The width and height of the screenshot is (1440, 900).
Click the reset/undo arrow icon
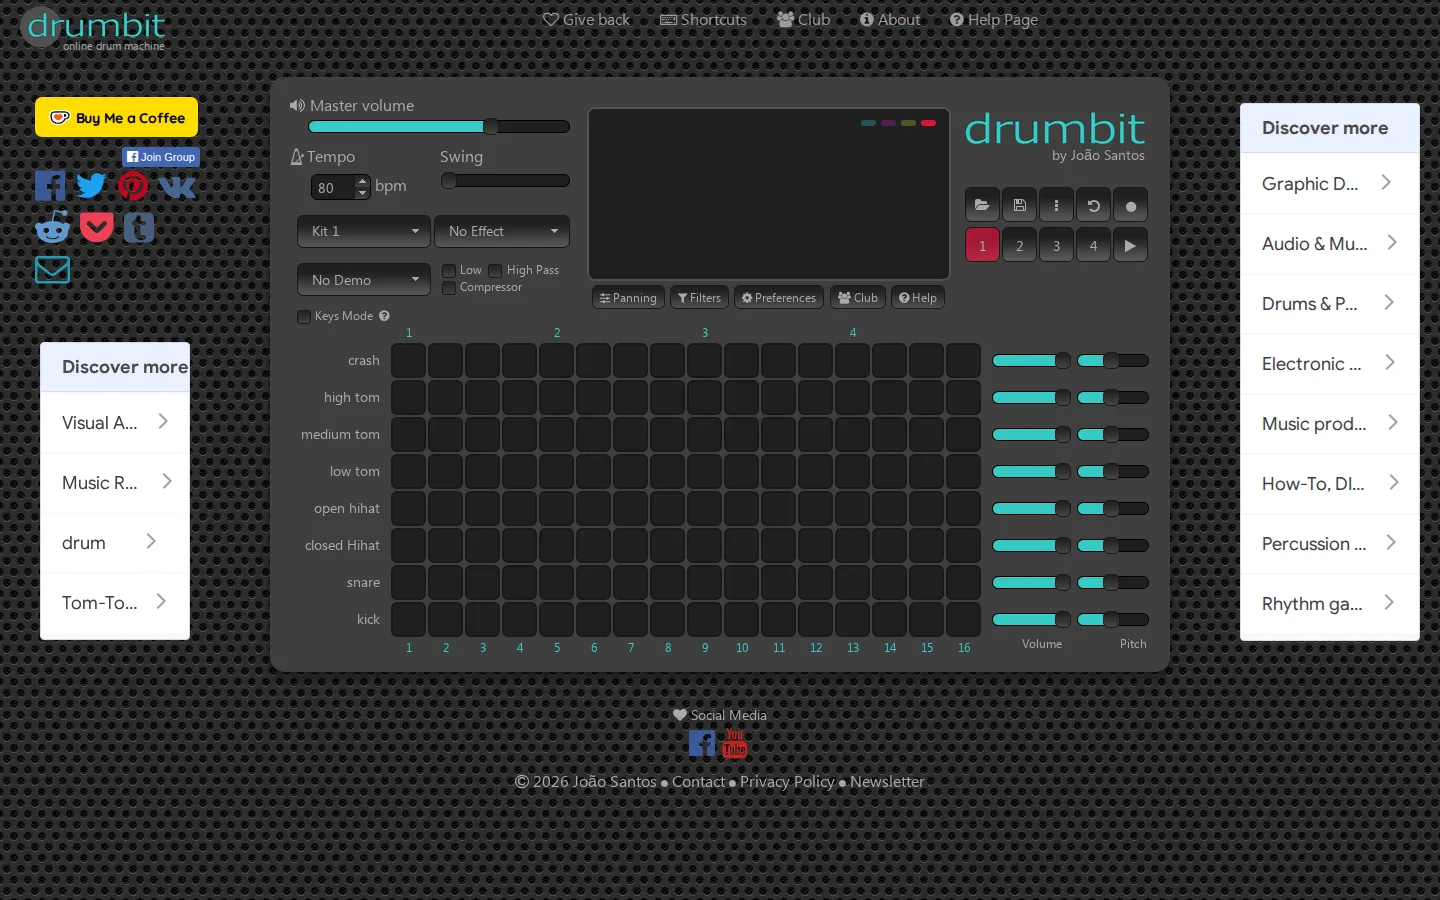tap(1093, 205)
